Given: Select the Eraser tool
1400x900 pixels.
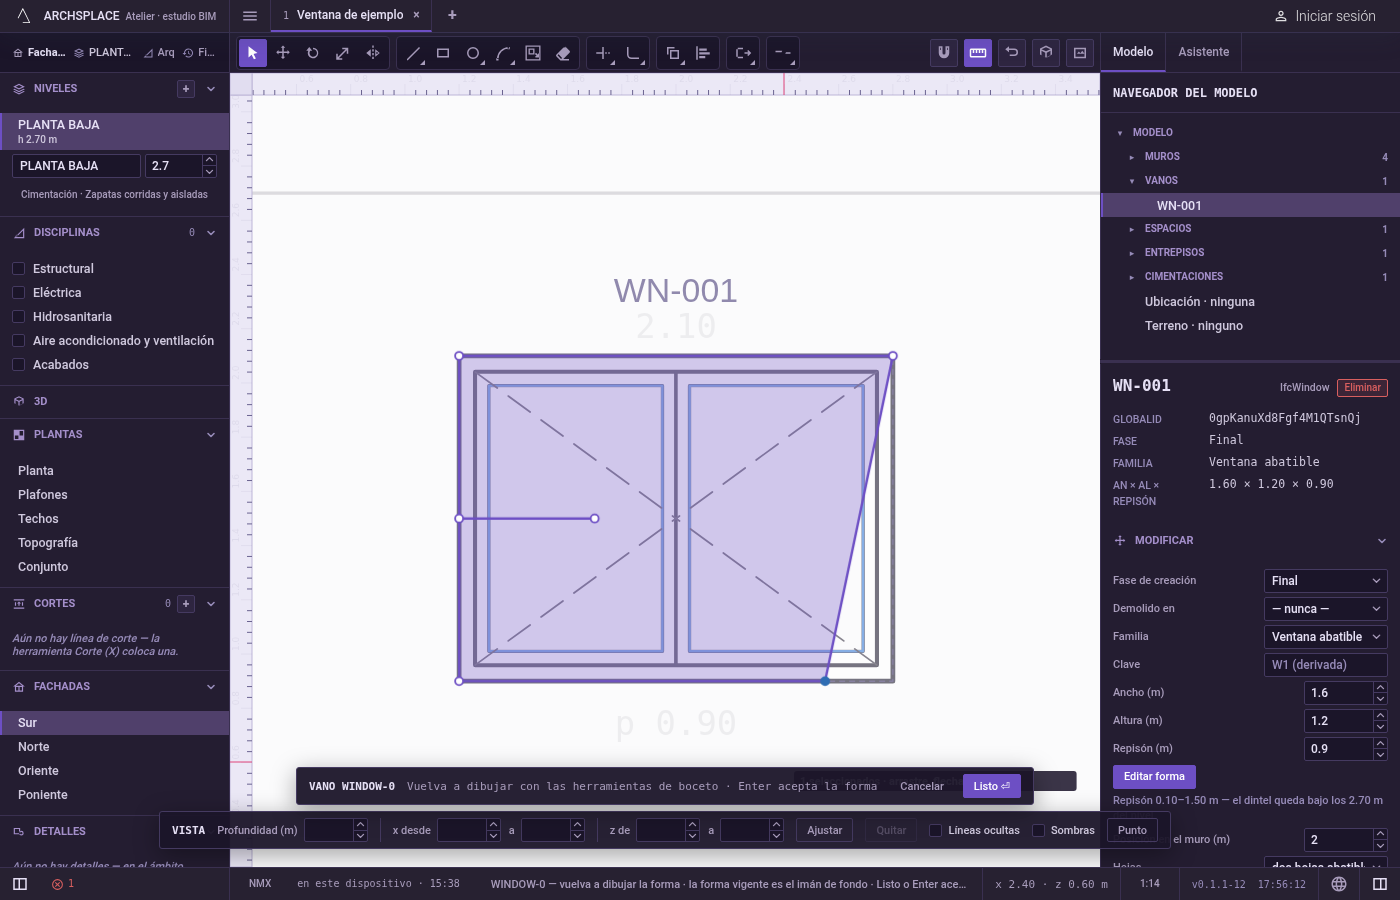Looking at the screenshot, I should [563, 53].
